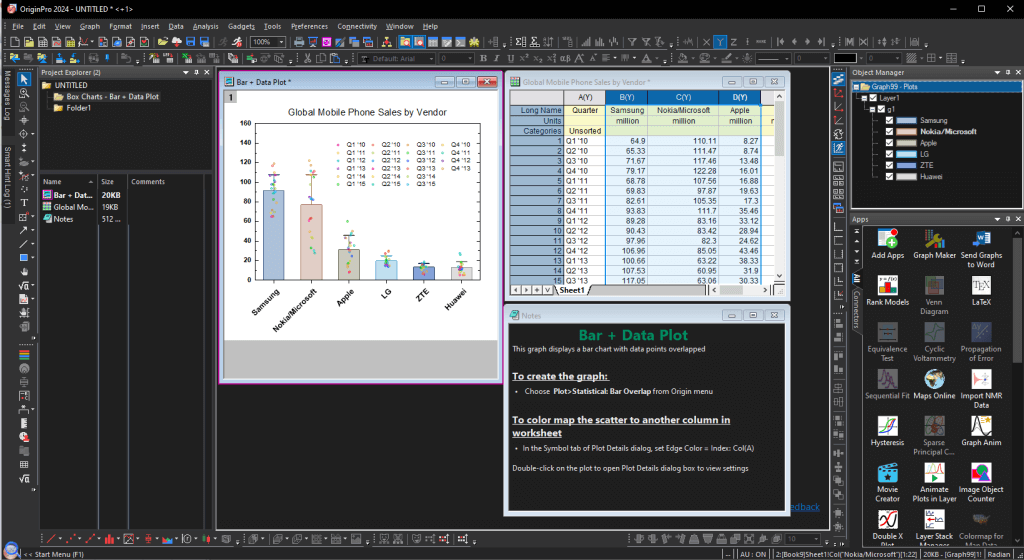Uncheck the Samsung plot visibility

pos(889,120)
